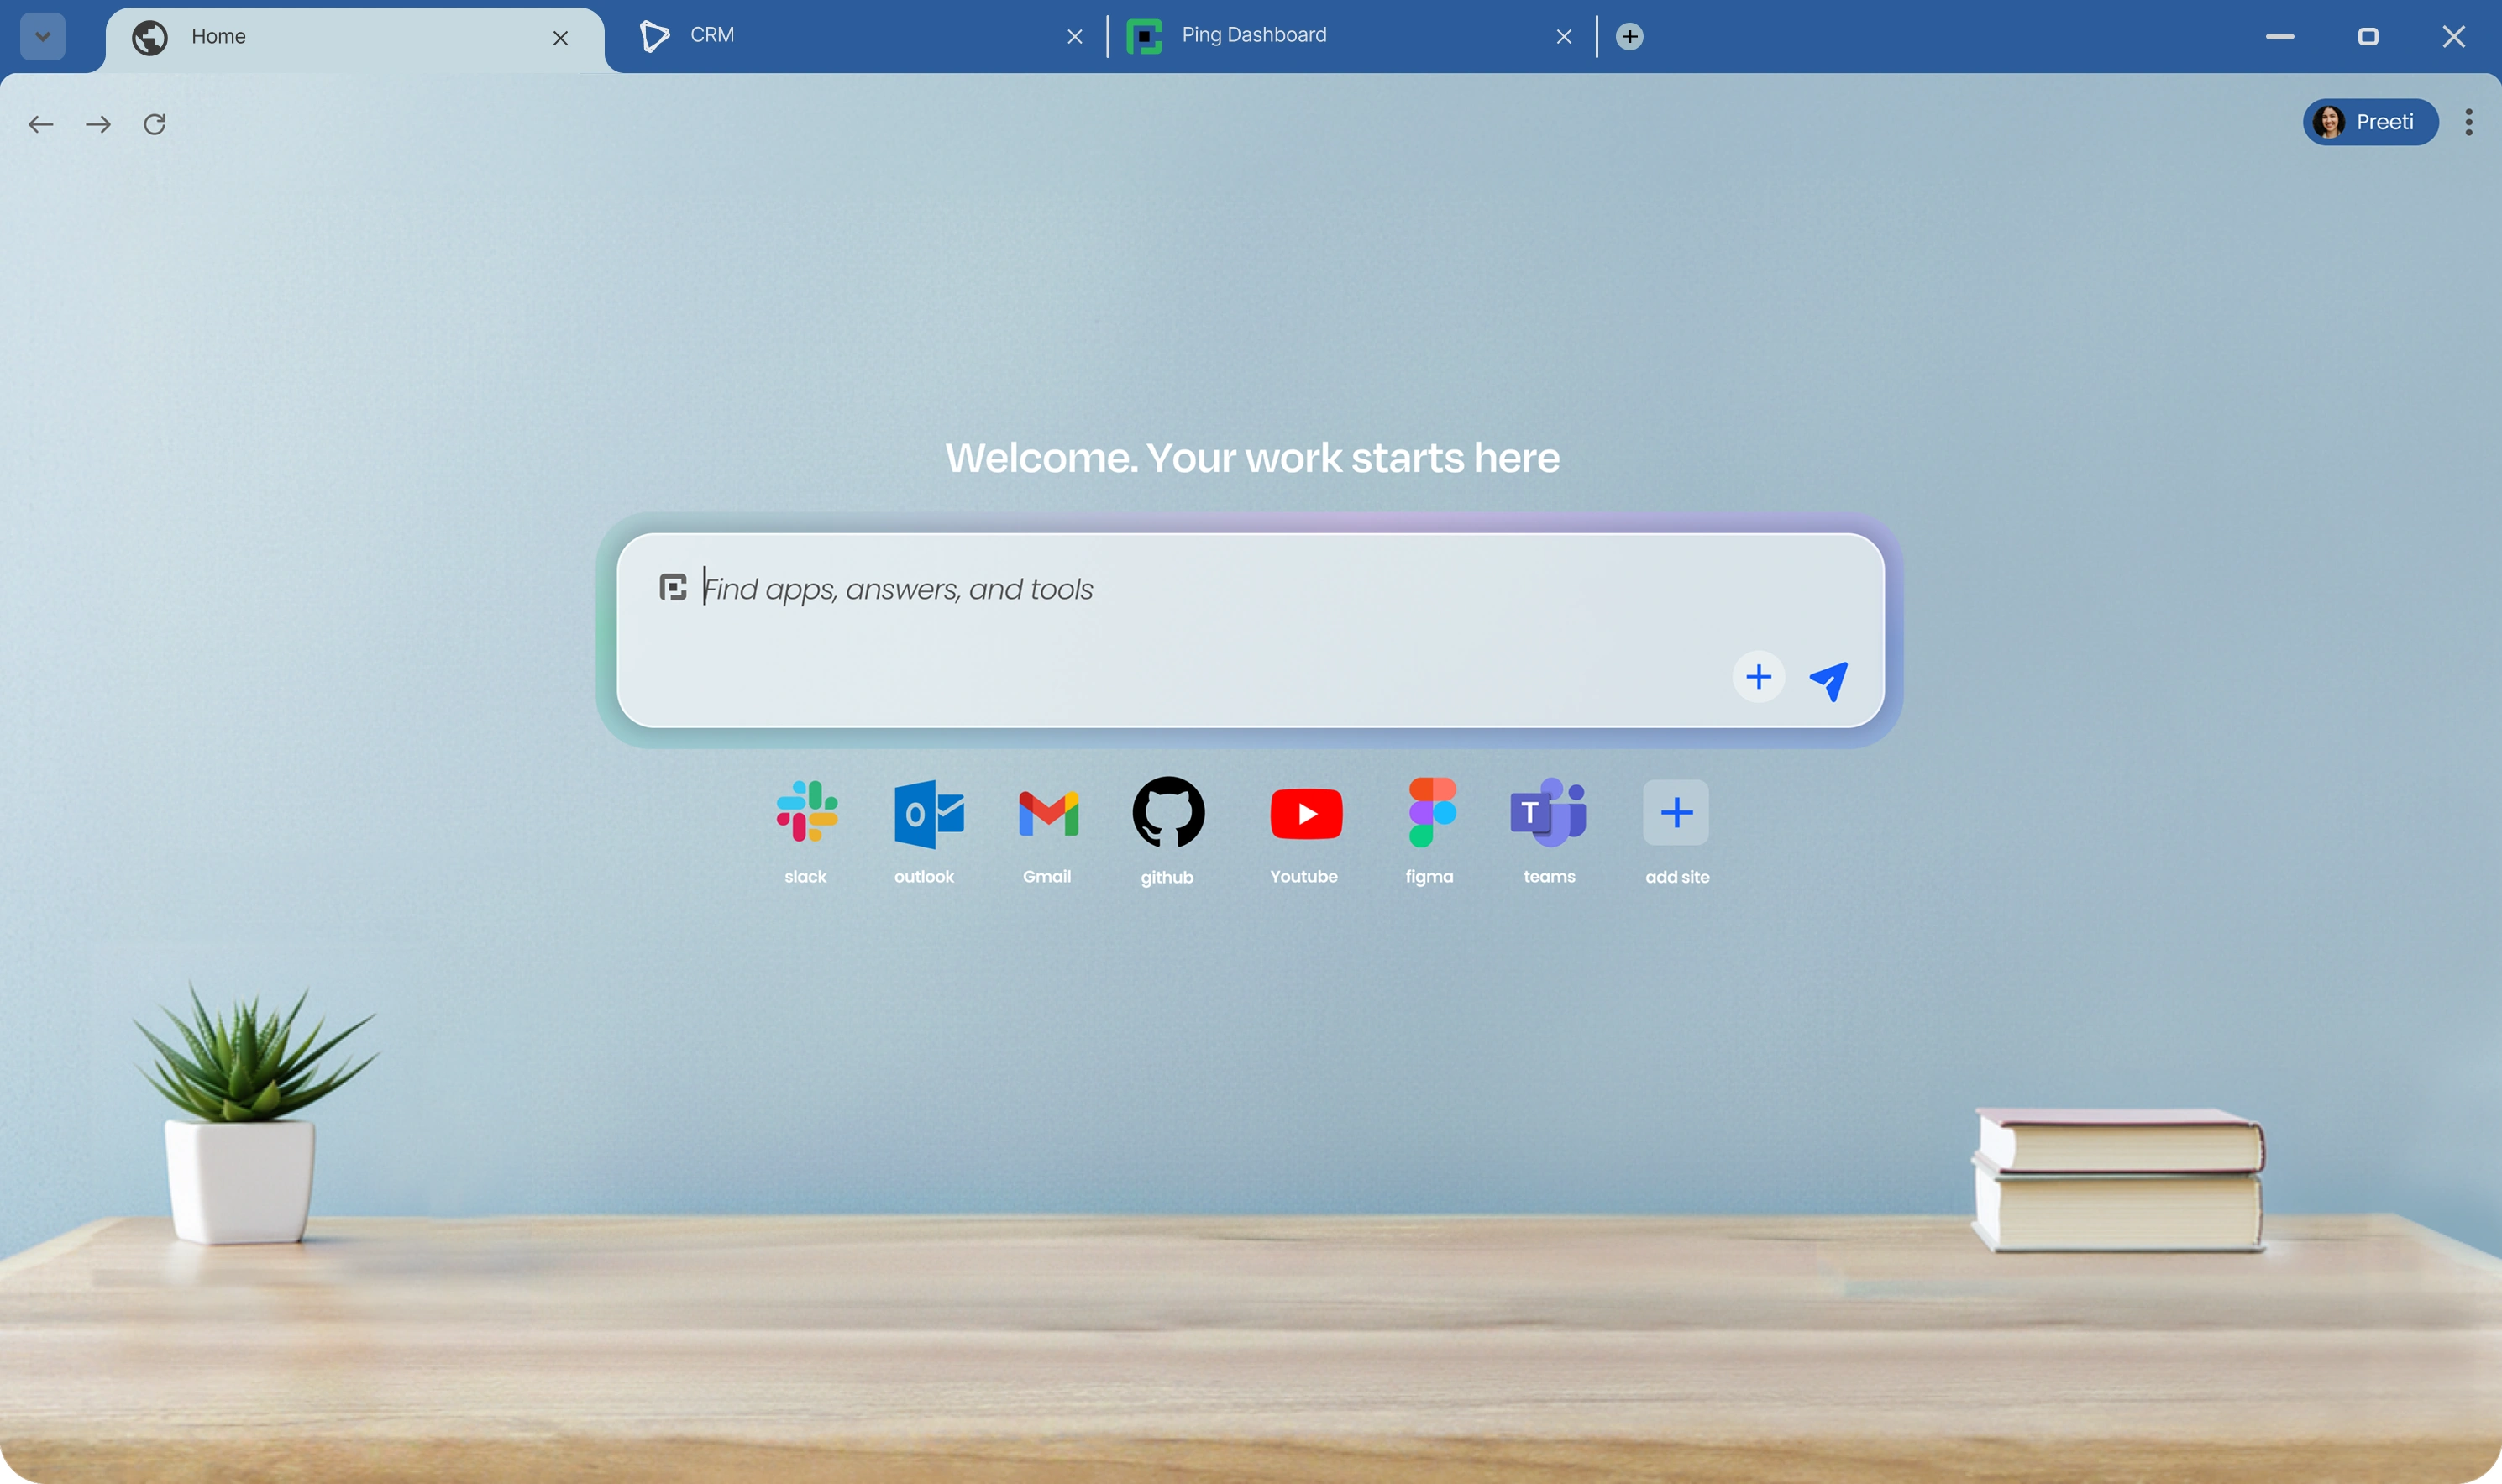
Task: Switch to the Ping Dashboard tab
Action: [x=1252, y=35]
